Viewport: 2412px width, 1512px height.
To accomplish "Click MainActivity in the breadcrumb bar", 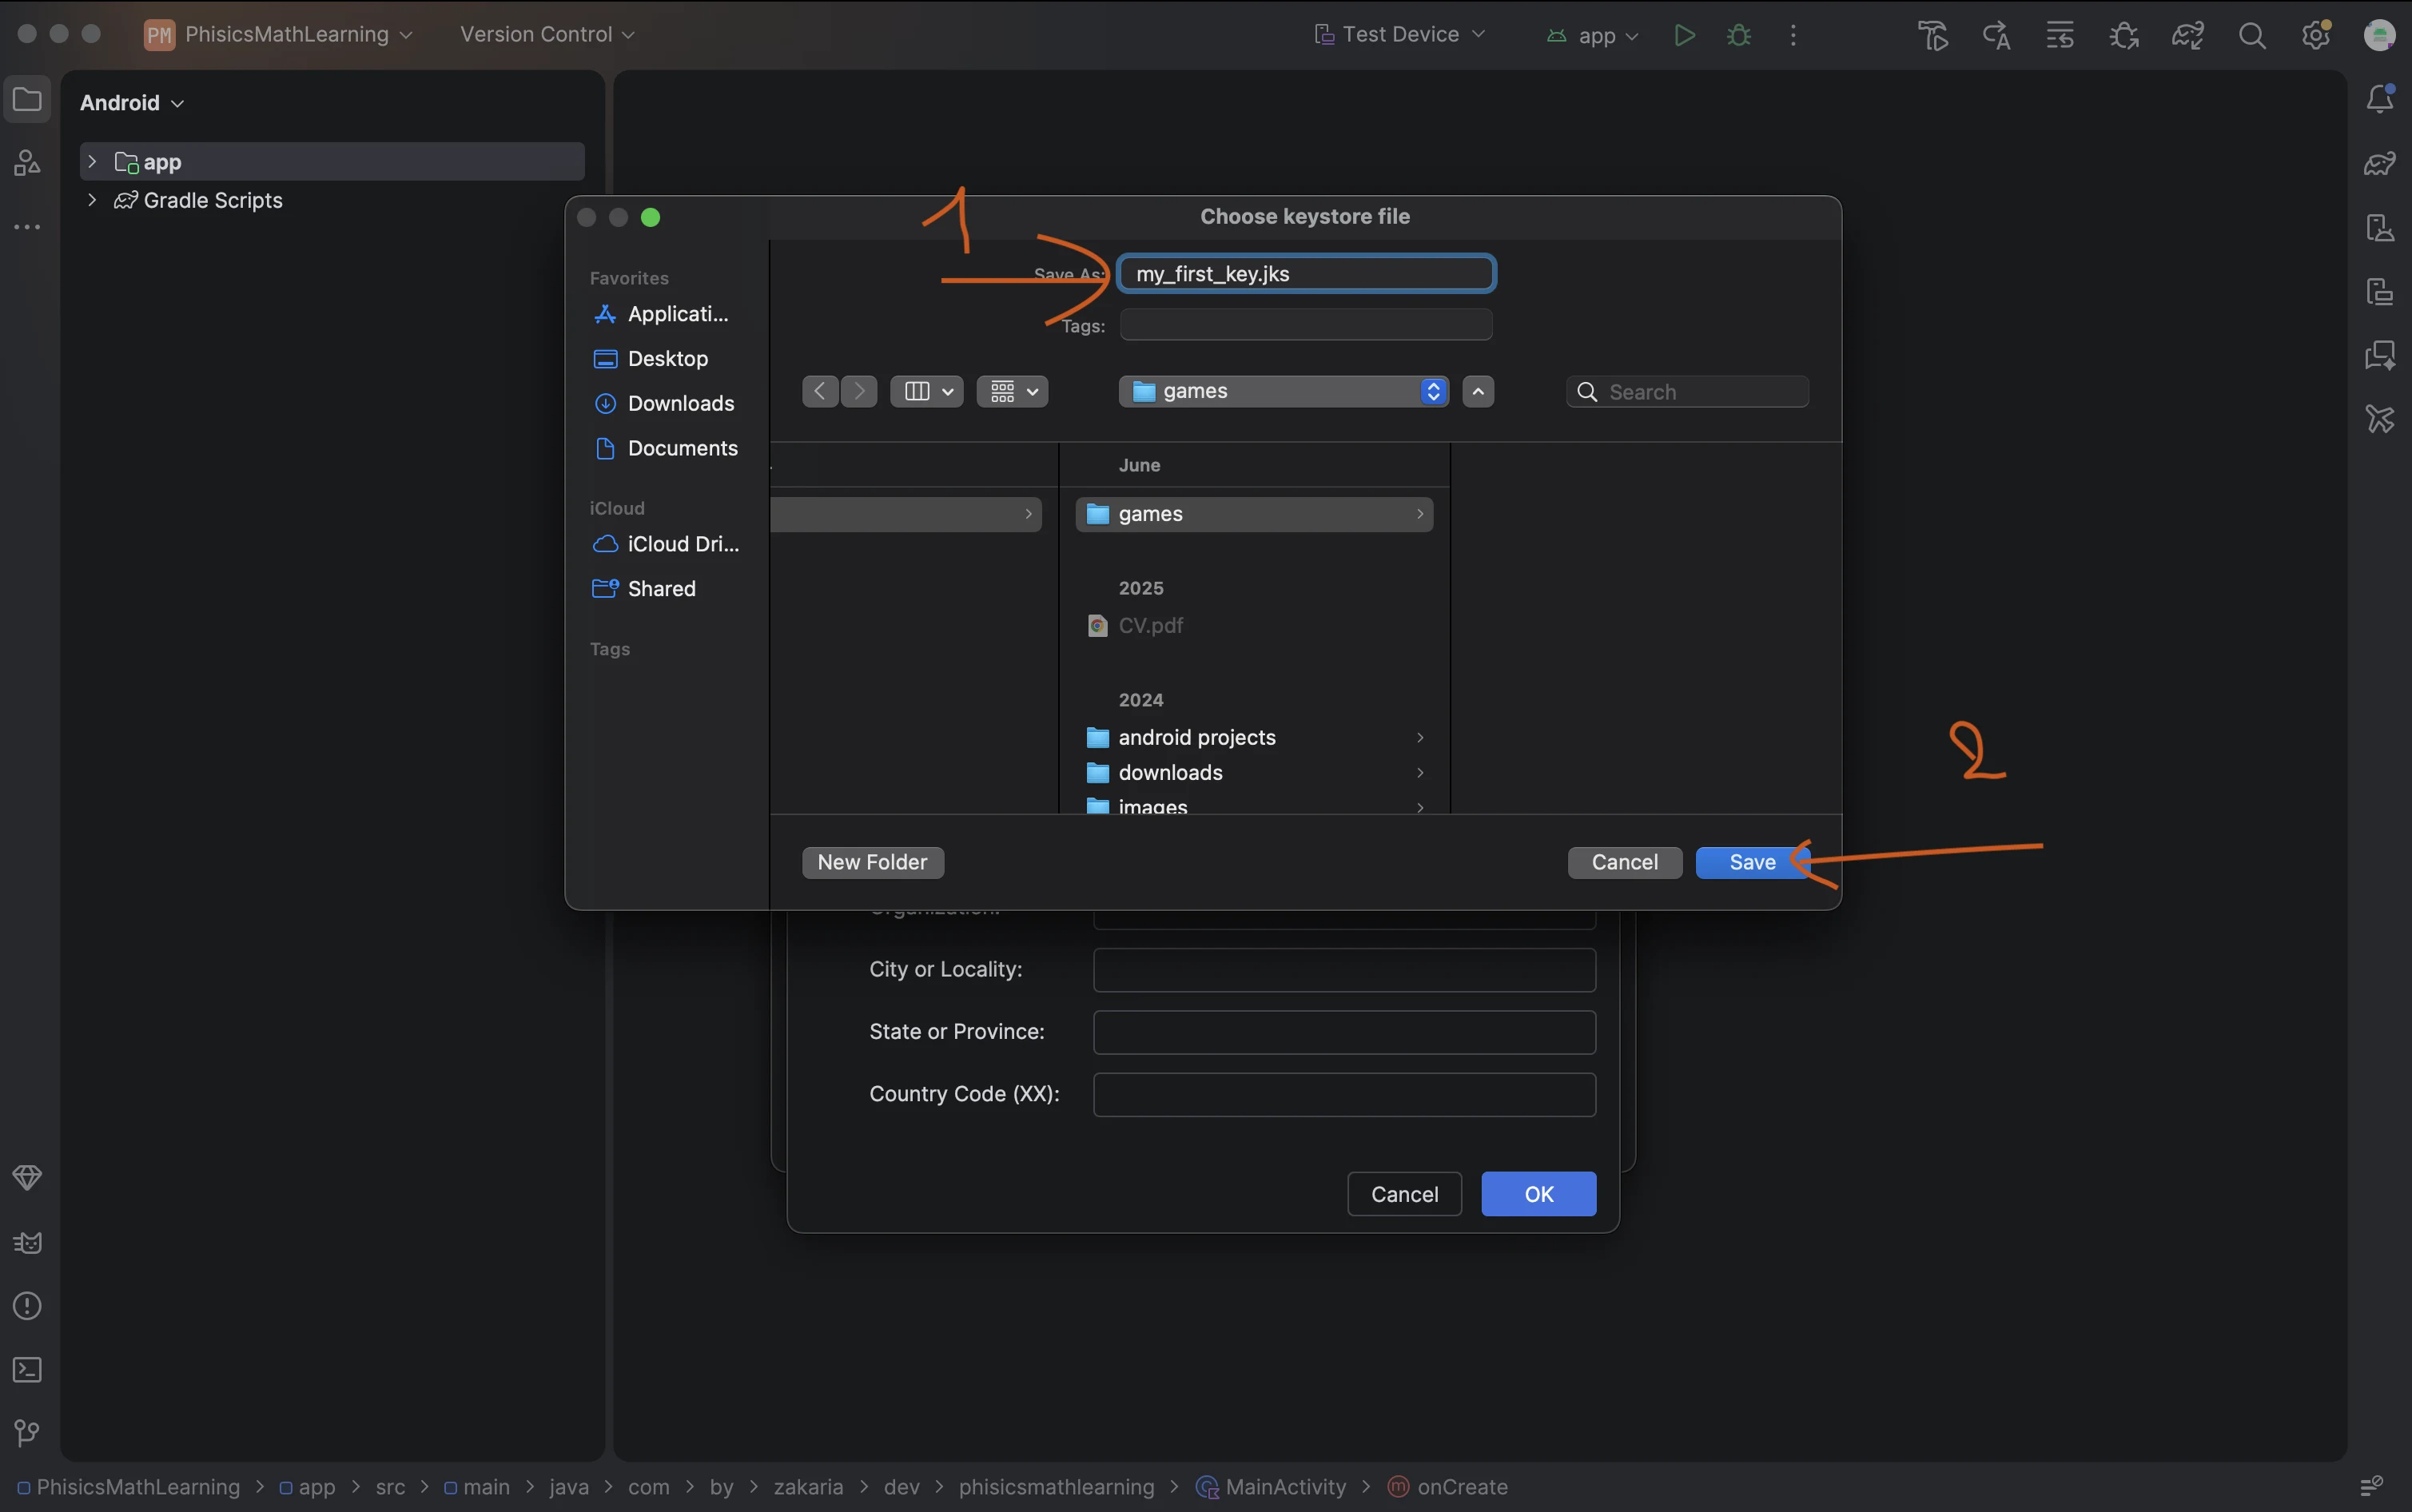I will [1272, 1487].
